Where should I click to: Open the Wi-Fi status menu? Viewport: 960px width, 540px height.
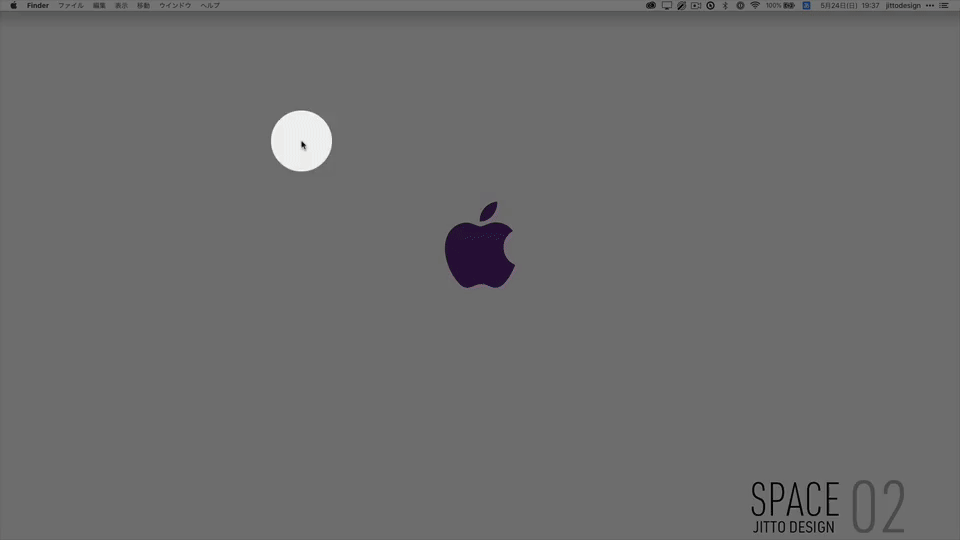[x=755, y=6]
